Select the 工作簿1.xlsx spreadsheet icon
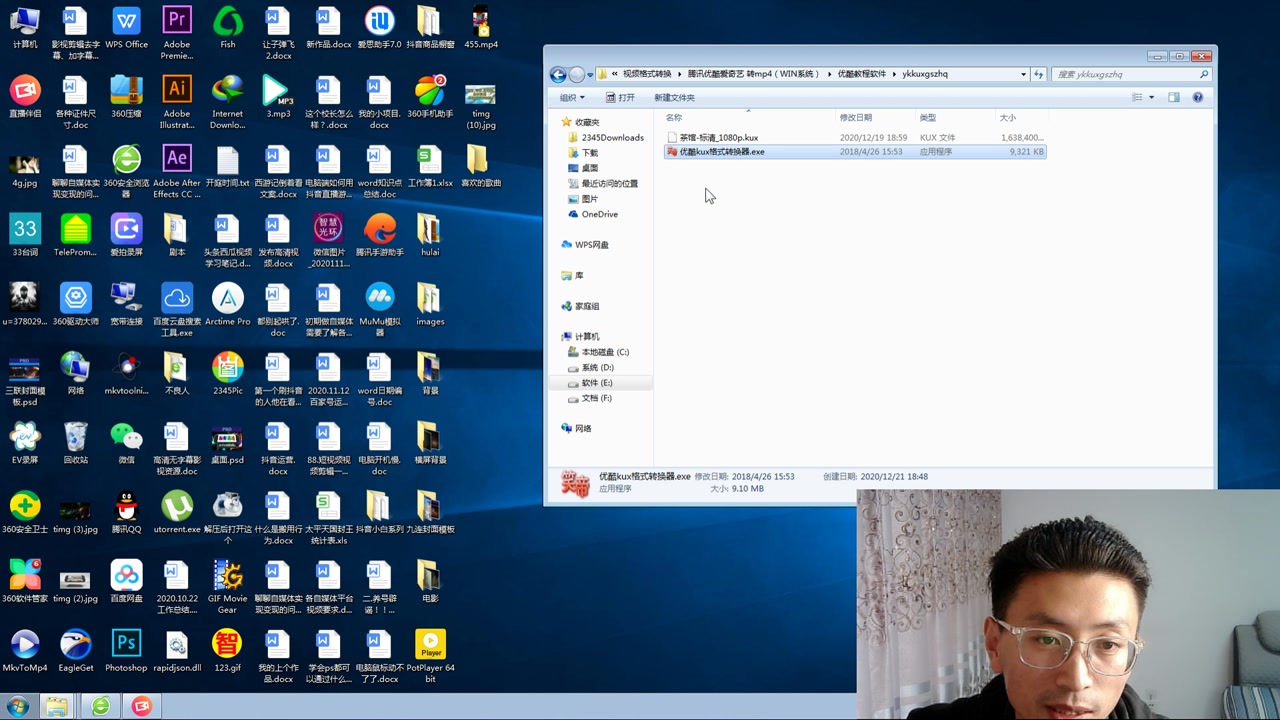 [x=430, y=165]
